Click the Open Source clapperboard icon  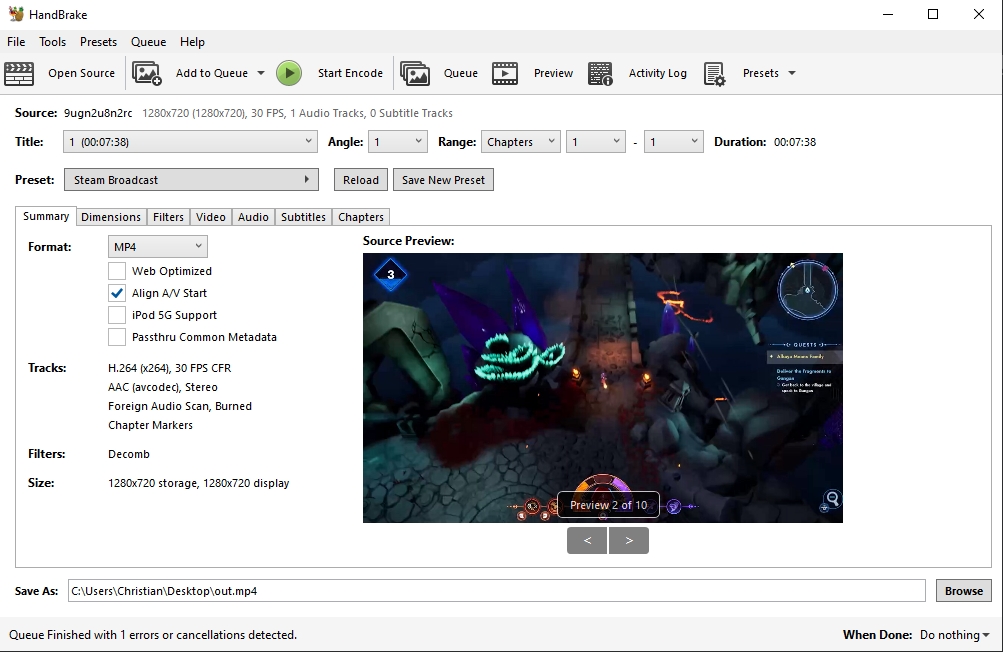coord(19,74)
